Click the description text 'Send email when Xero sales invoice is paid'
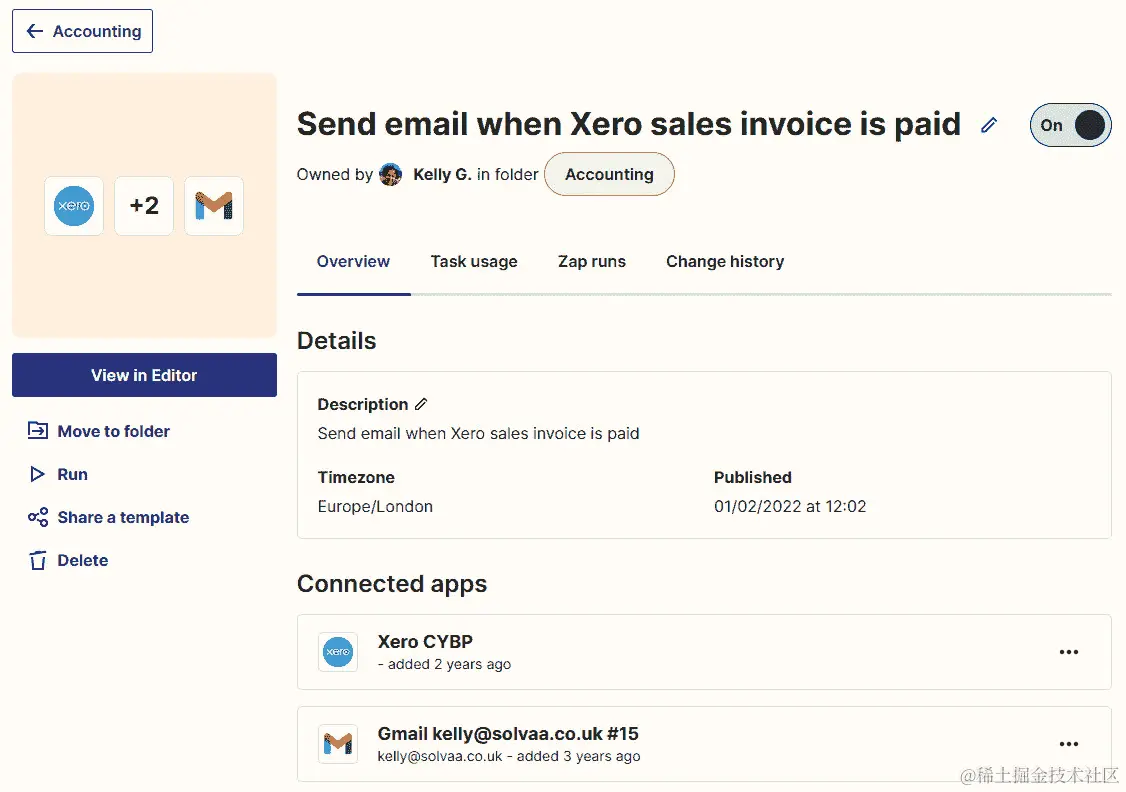 [x=478, y=434]
